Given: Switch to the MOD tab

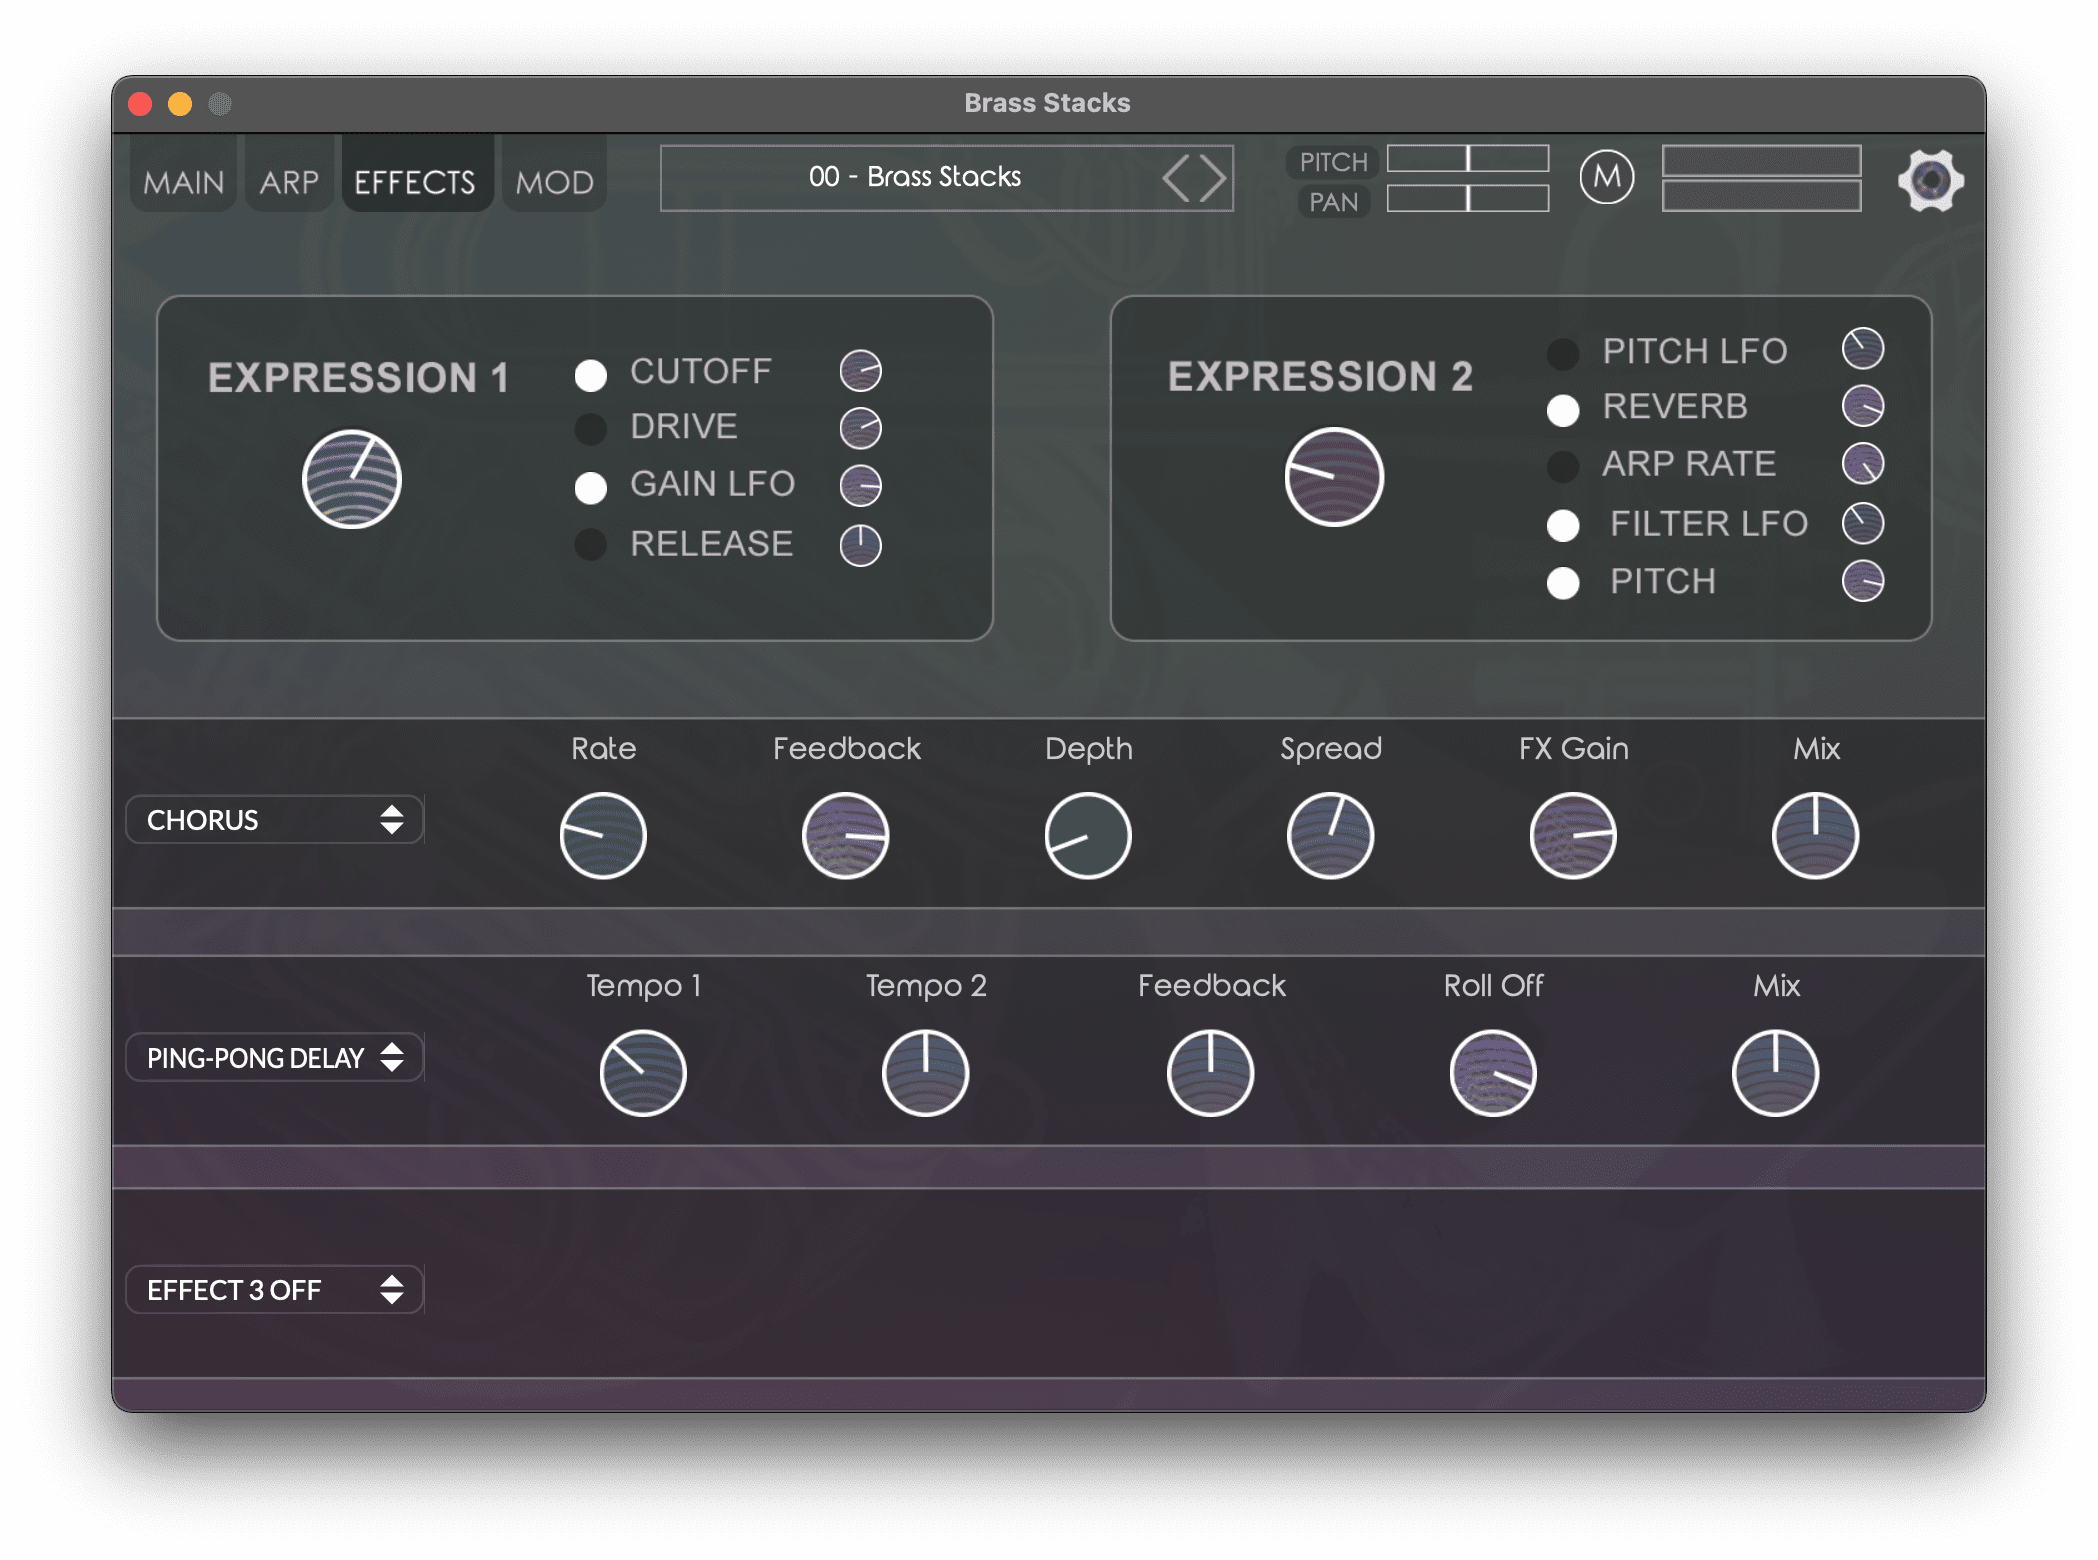Looking at the screenshot, I should click(554, 182).
